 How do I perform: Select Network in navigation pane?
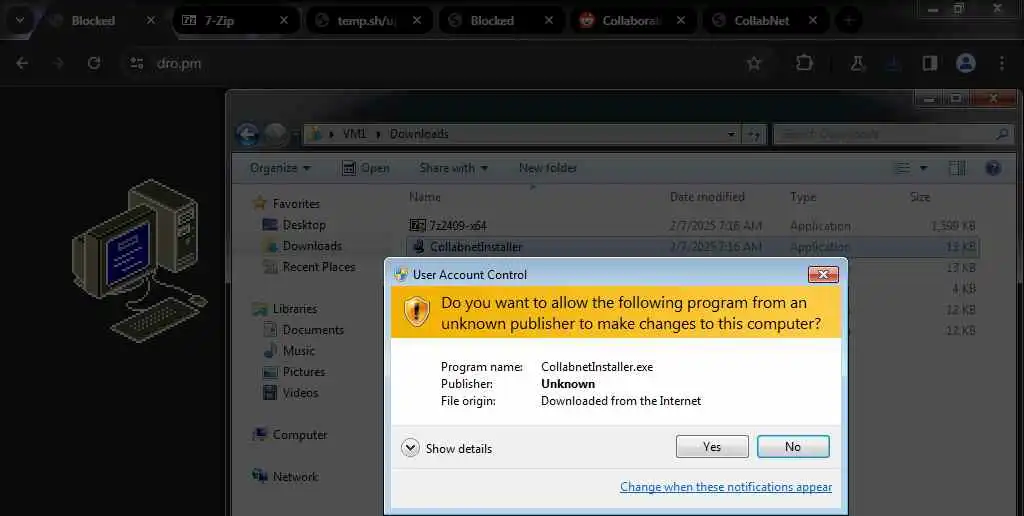coord(285,477)
